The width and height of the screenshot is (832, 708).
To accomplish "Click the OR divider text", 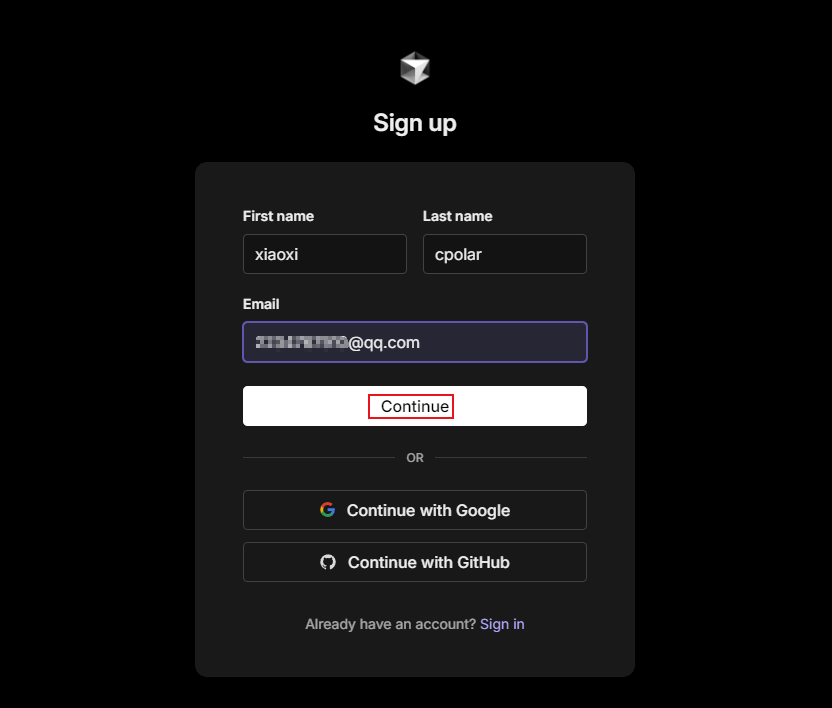I will [415, 458].
